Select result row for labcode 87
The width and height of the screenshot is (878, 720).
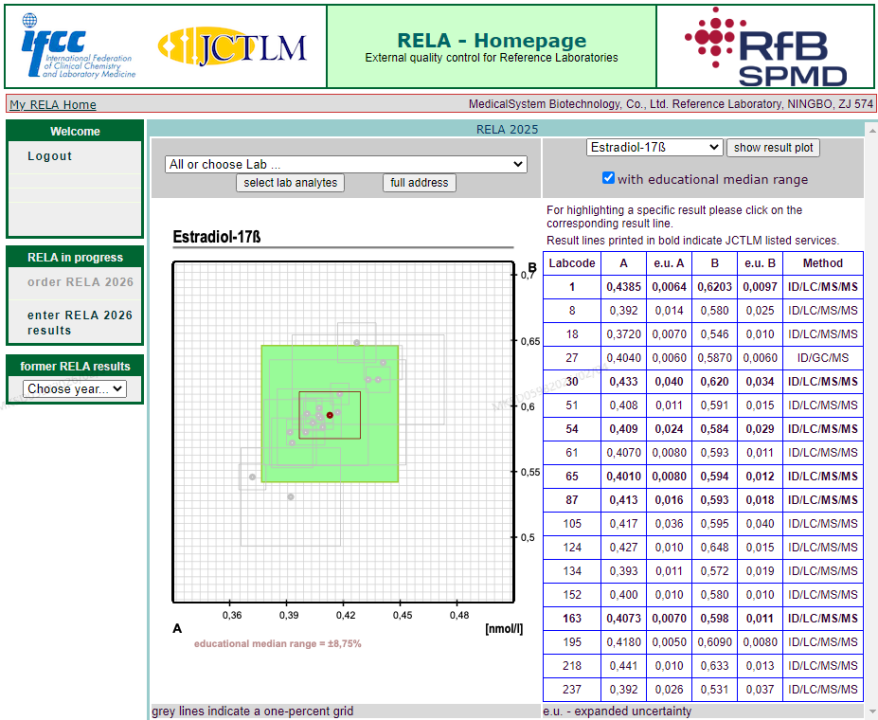tap(703, 500)
